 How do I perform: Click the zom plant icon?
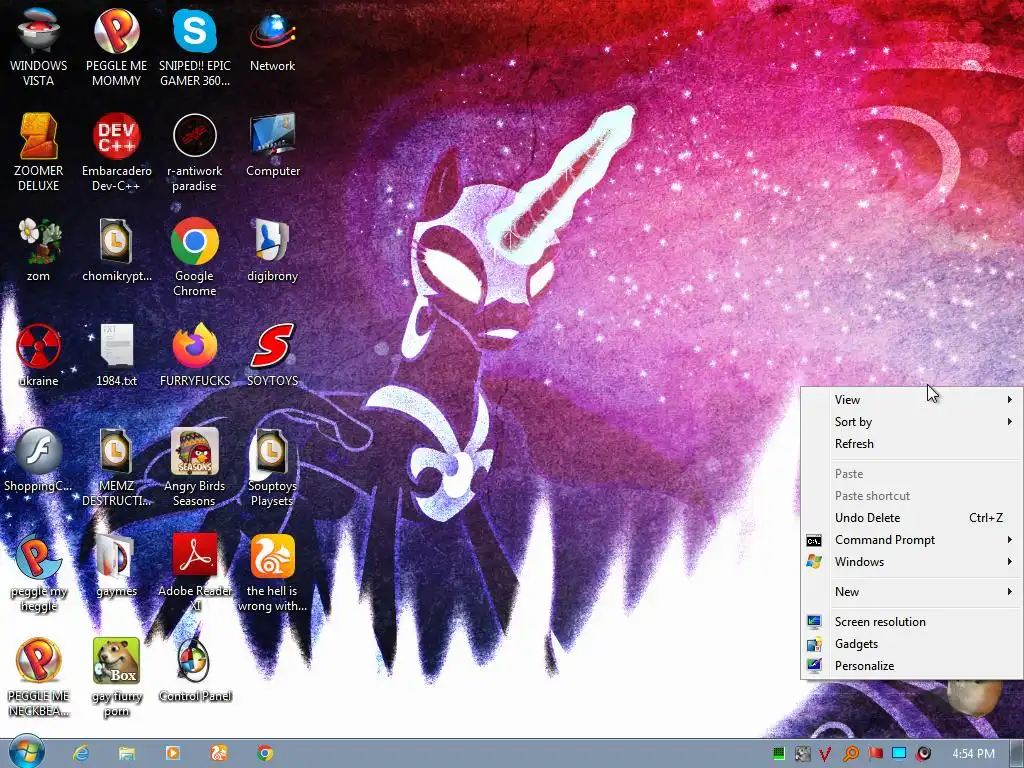click(39, 249)
